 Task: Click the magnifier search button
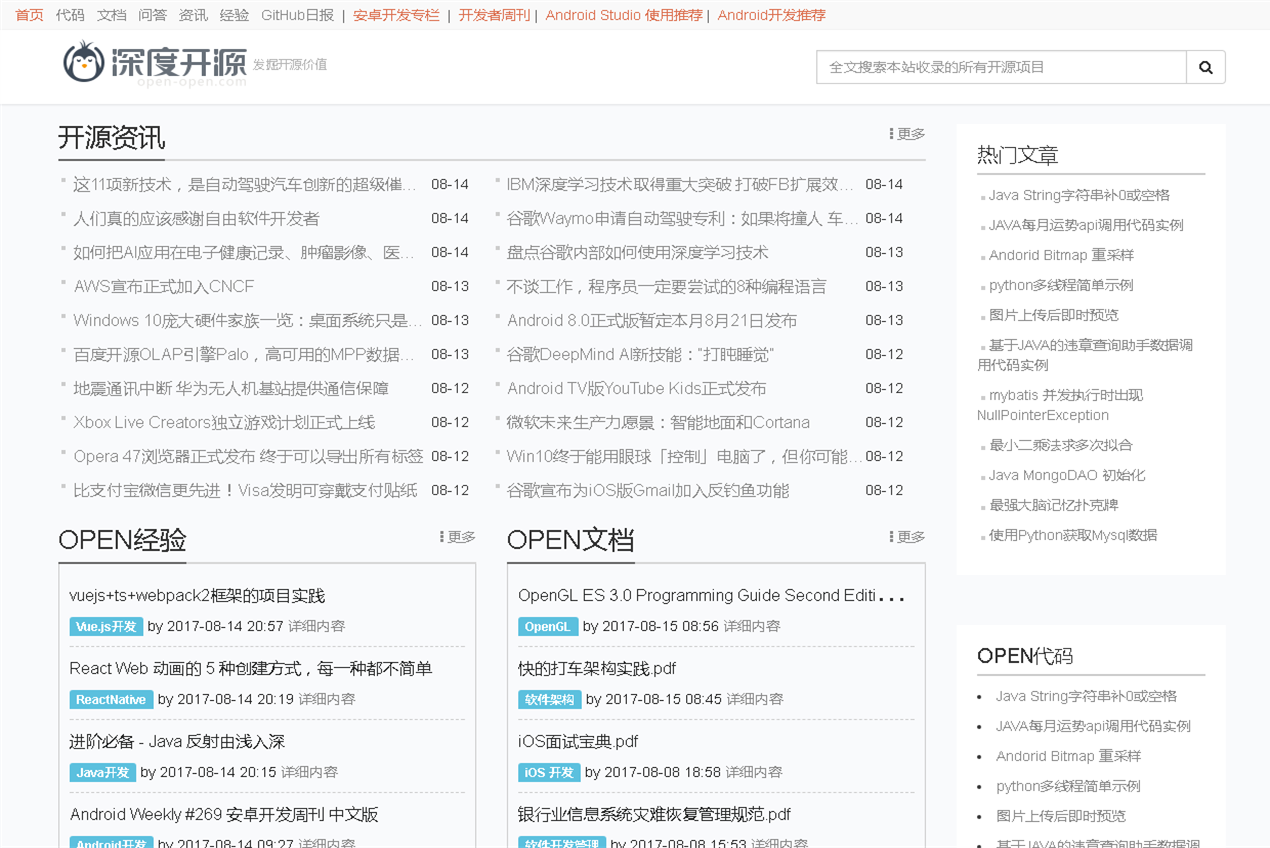(1205, 67)
